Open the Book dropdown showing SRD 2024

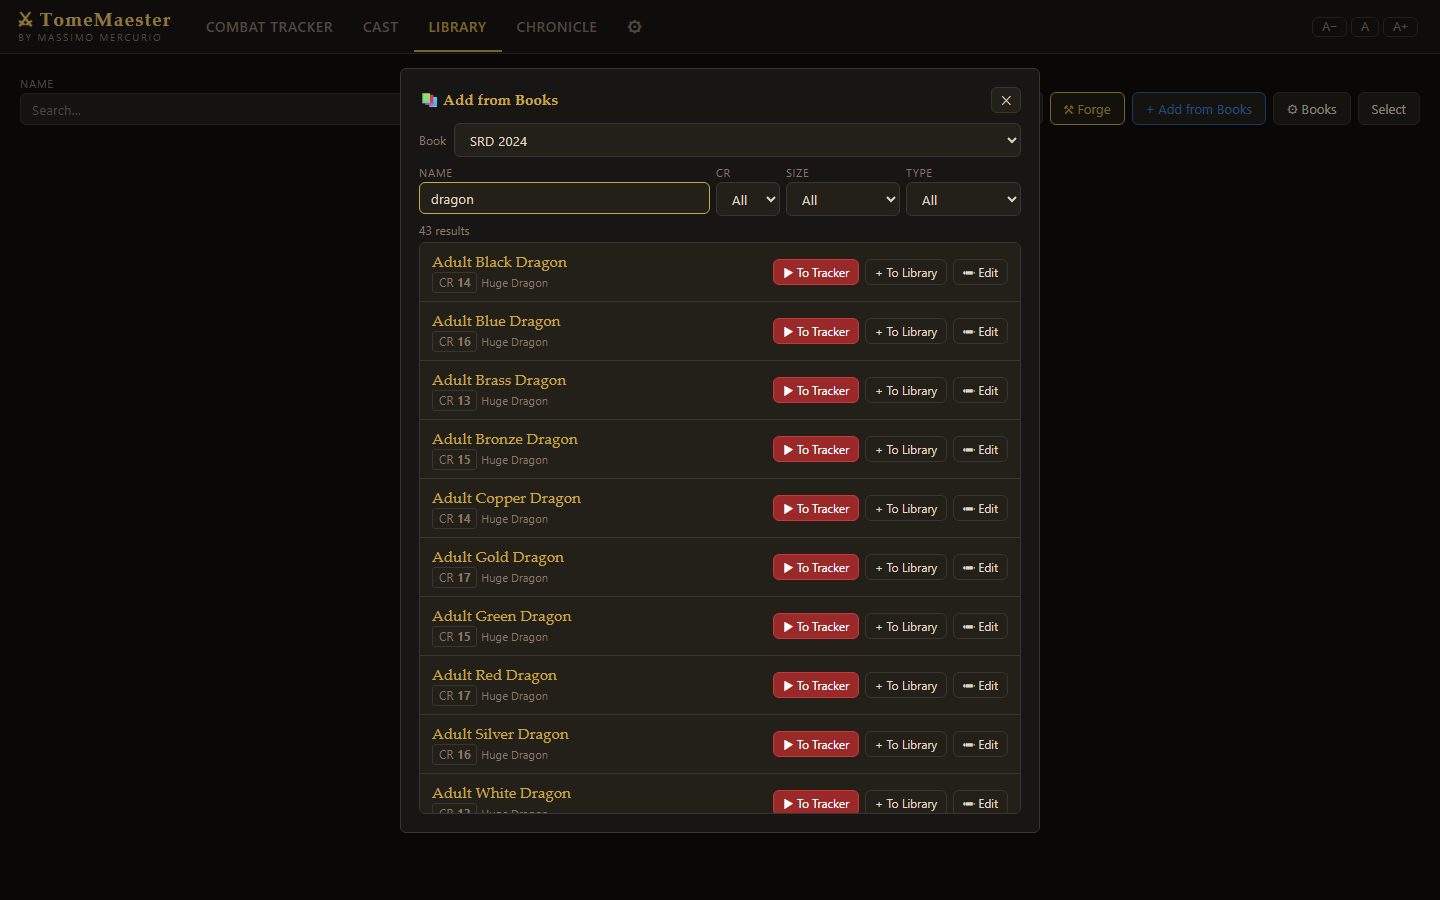(x=737, y=140)
